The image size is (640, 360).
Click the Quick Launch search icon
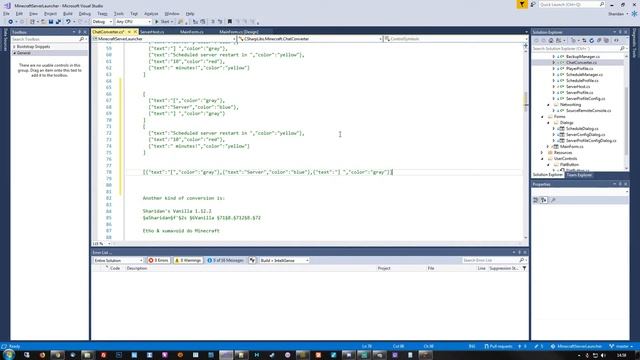pyautogui.click(x=602, y=4)
